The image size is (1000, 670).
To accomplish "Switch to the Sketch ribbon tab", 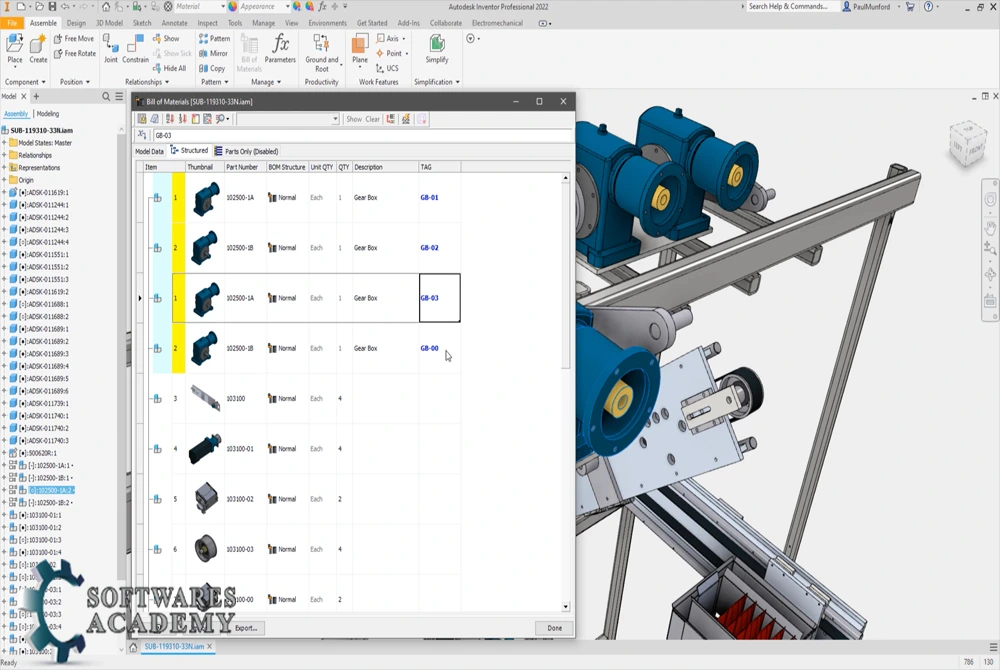I will pos(142,23).
